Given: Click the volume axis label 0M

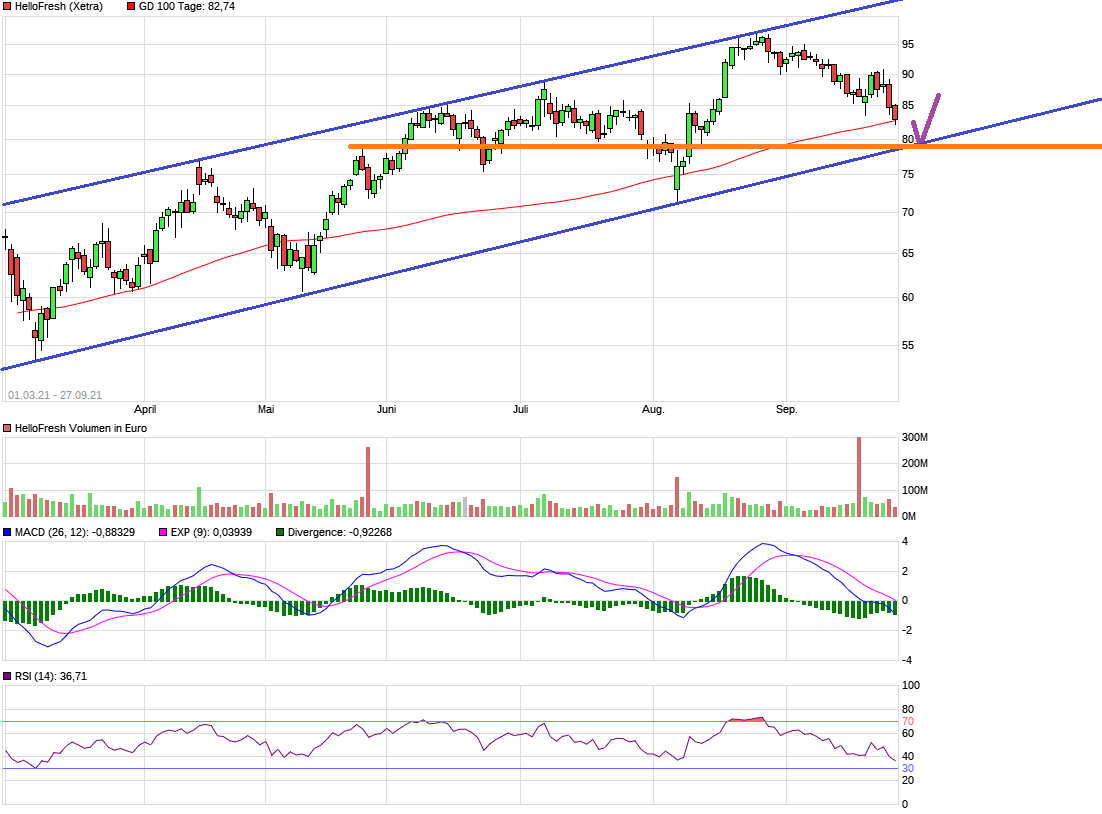Looking at the screenshot, I should pos(909,517).
